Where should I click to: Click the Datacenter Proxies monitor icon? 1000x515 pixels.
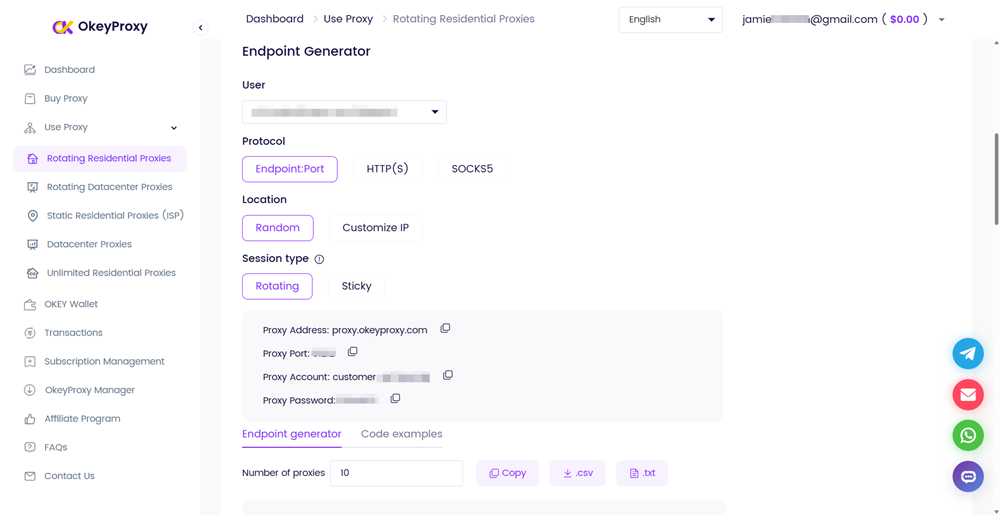[x=33, y=244]
